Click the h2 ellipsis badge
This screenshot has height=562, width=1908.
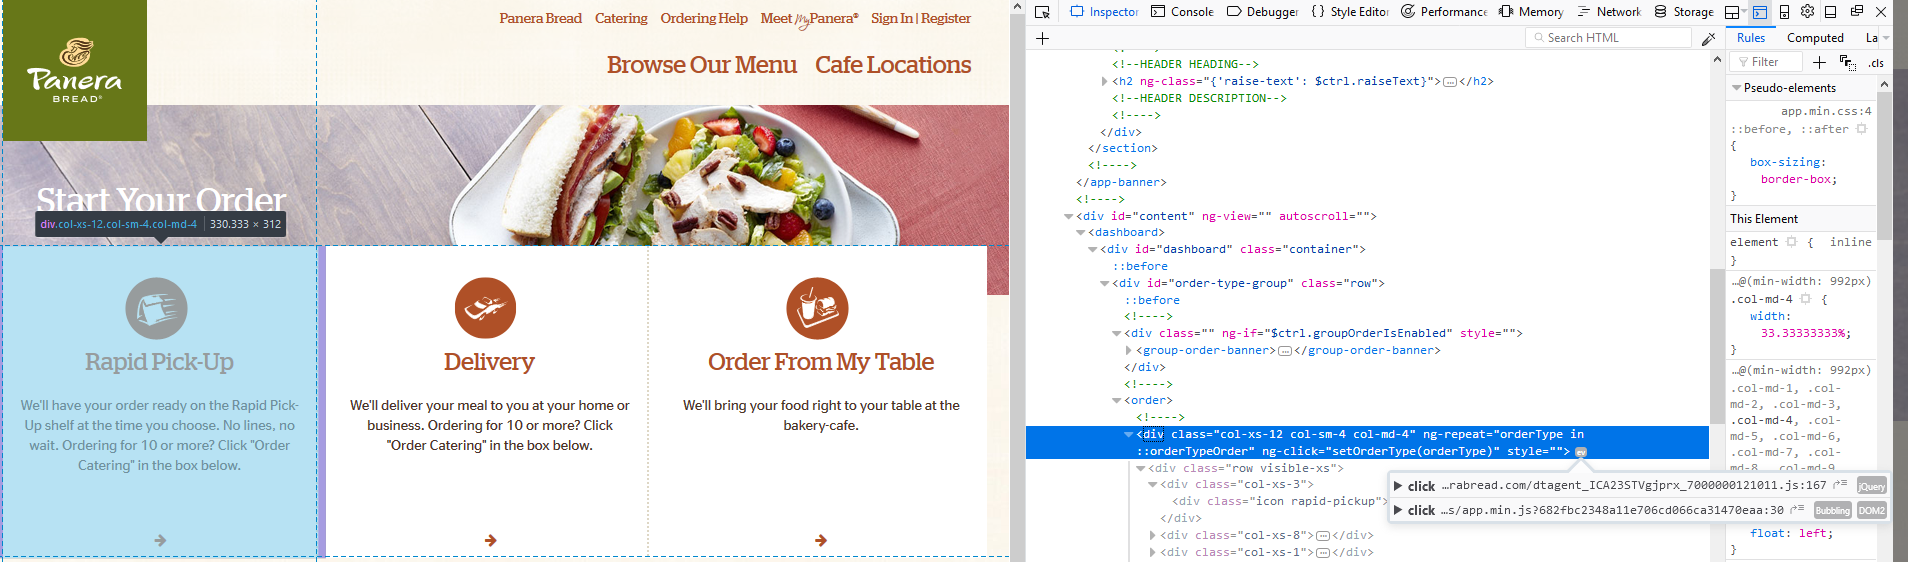coord(1450,82)
